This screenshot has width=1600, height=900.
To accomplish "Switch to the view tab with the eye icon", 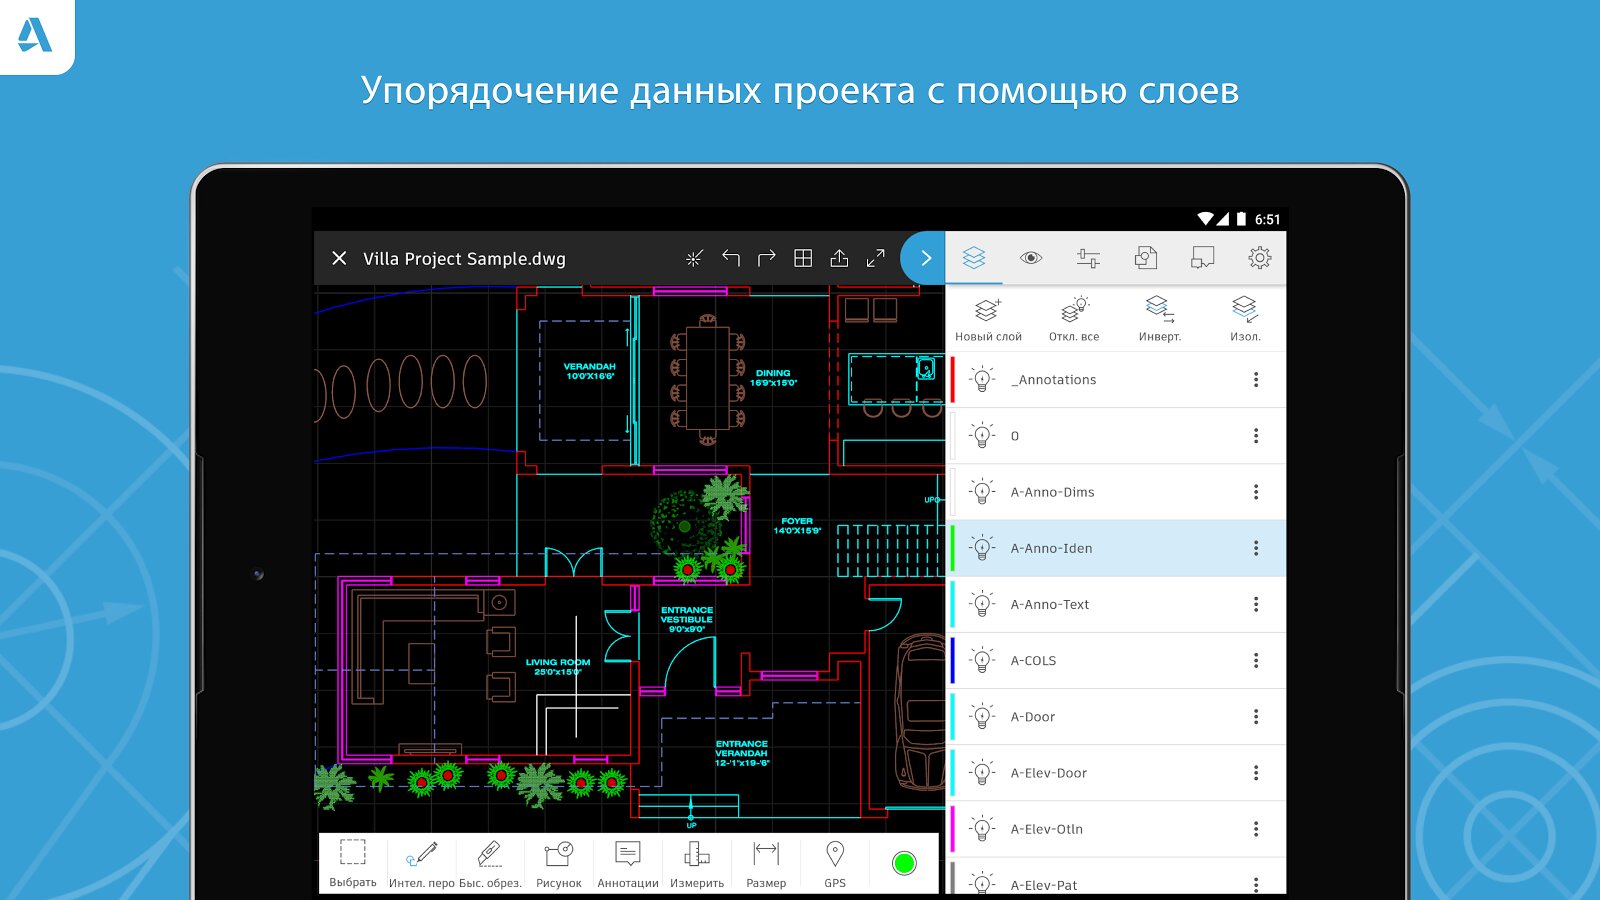I will pyautogui.click(x=1031, y=258).
